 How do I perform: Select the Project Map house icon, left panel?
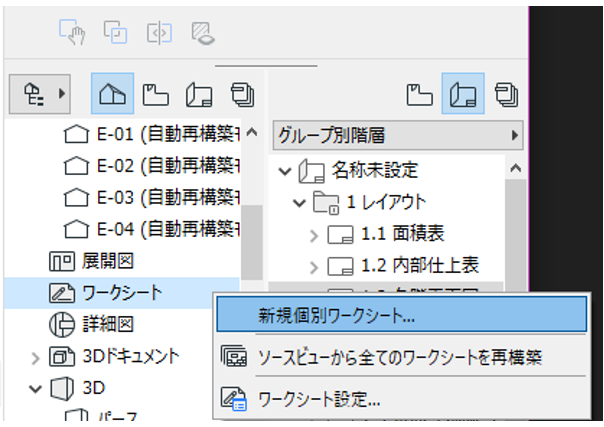(112, 94)
